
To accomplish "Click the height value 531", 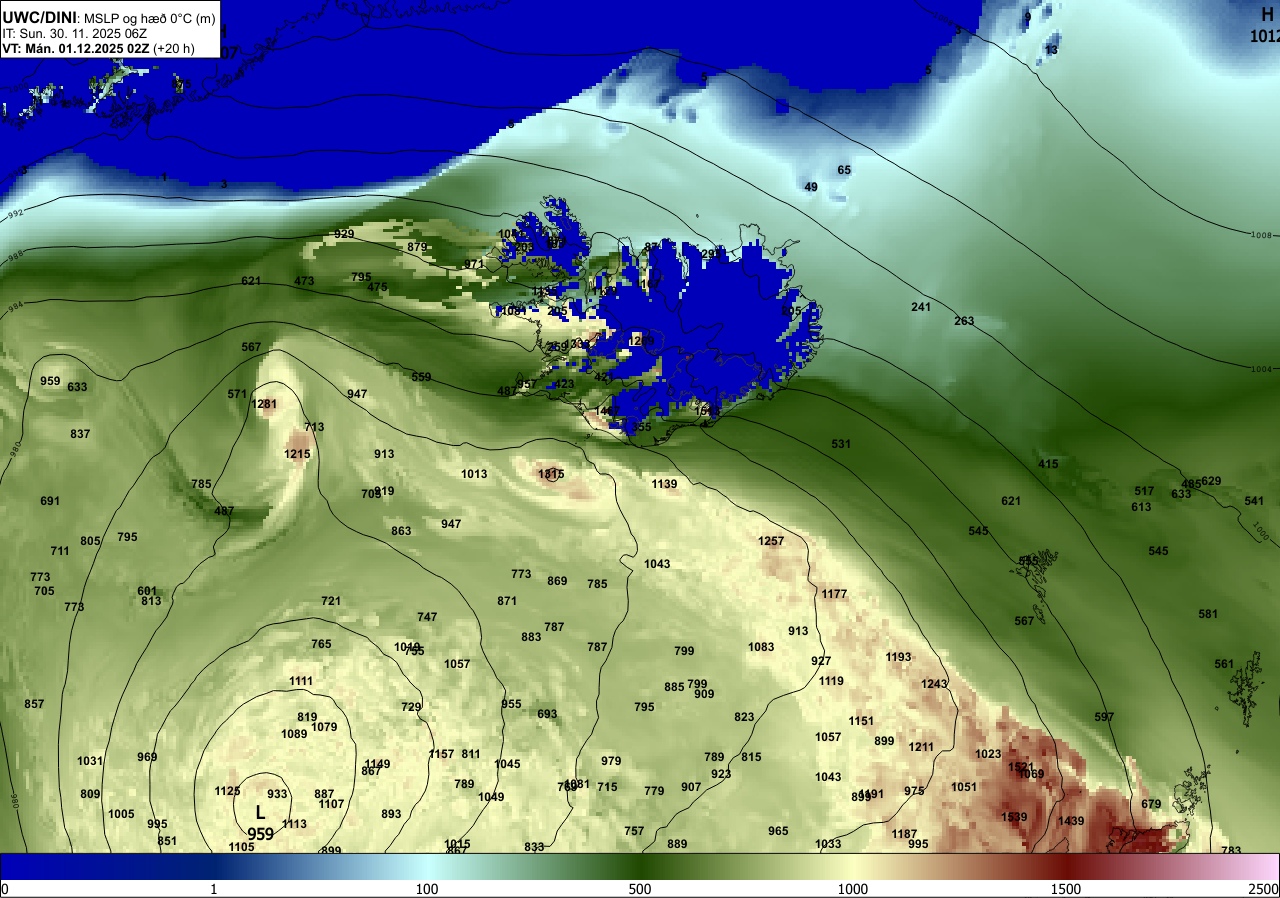I will pyautogui.click(x=841, y=444).
